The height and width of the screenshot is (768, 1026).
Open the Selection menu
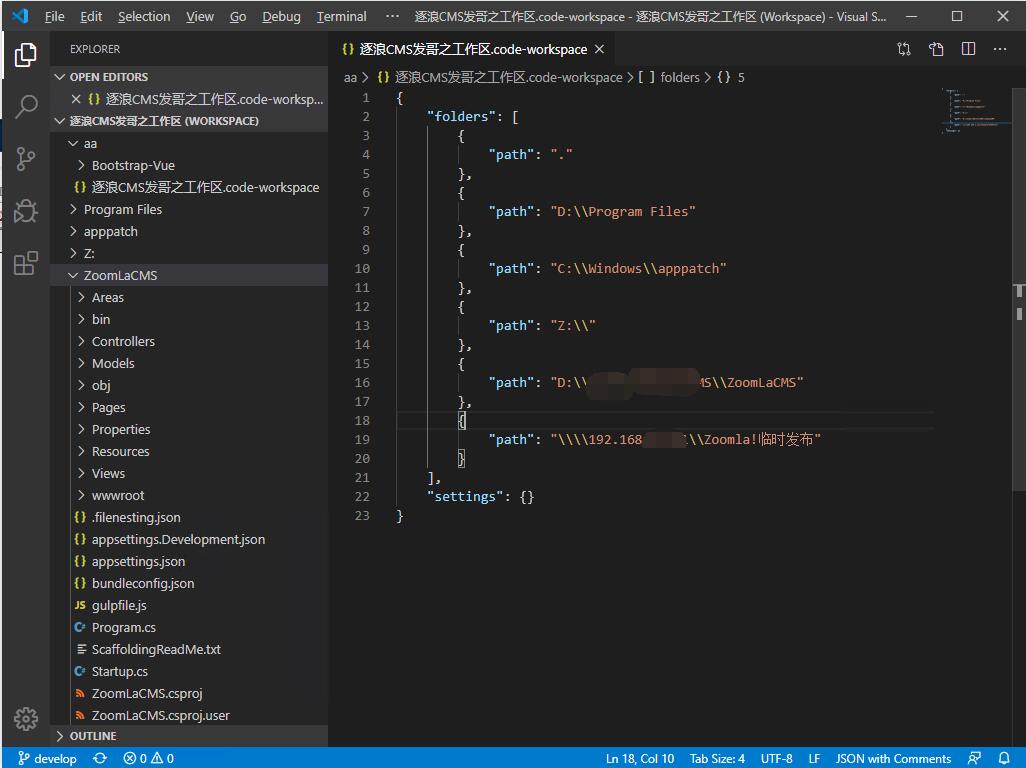(x=144, y=16)
